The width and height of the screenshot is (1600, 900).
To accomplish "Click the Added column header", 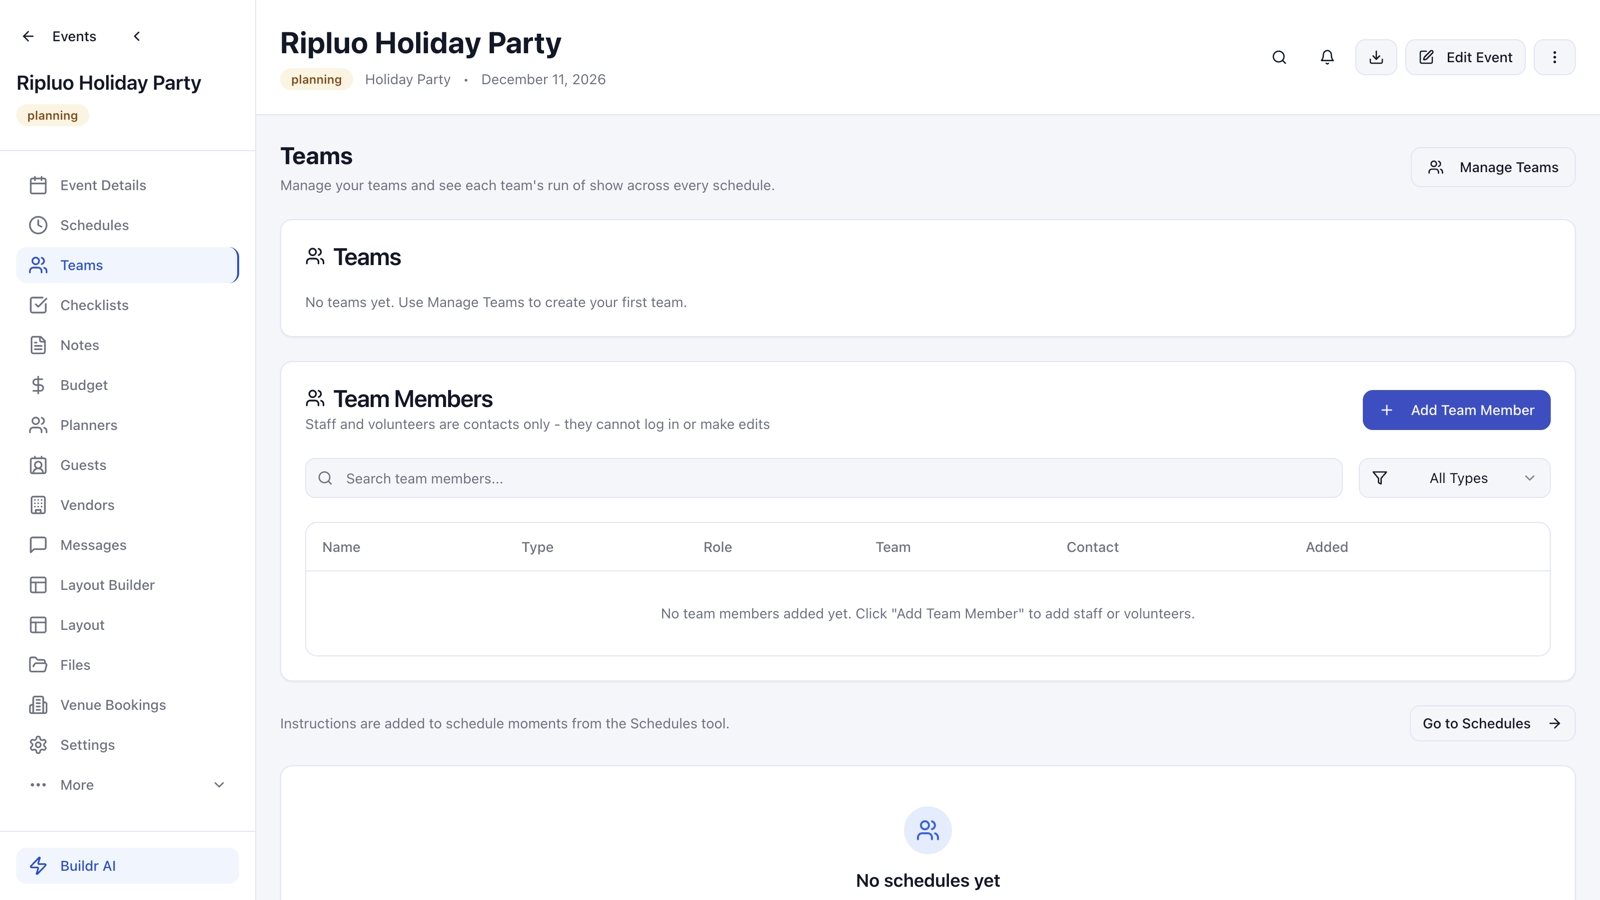I will point(1326,547).
